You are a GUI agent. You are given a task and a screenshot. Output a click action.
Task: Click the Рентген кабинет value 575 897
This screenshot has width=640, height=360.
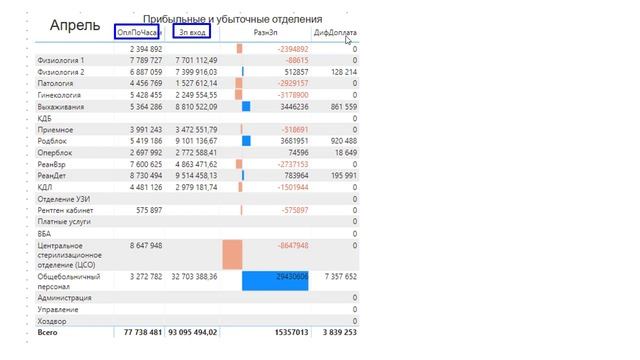tap(149, 210)
